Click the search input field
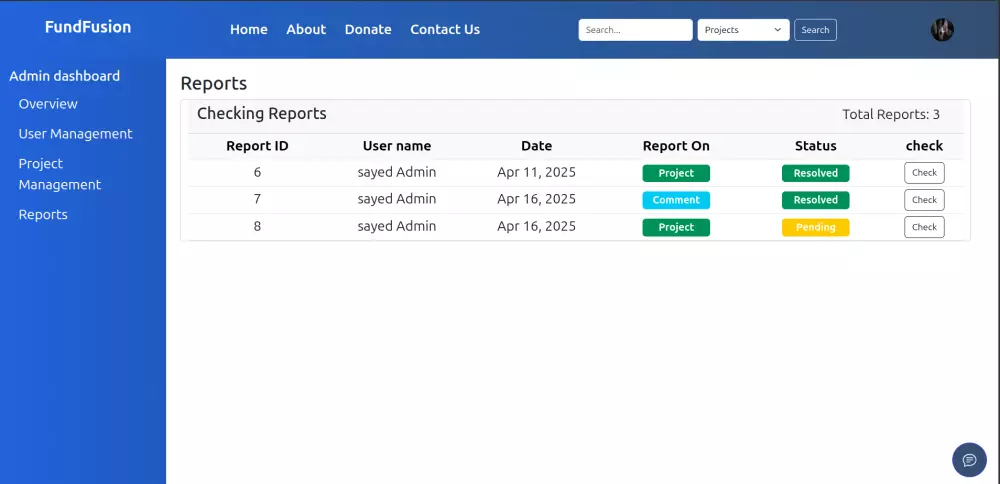This screenshot has height=484, width=1000. tap(635, 30)
